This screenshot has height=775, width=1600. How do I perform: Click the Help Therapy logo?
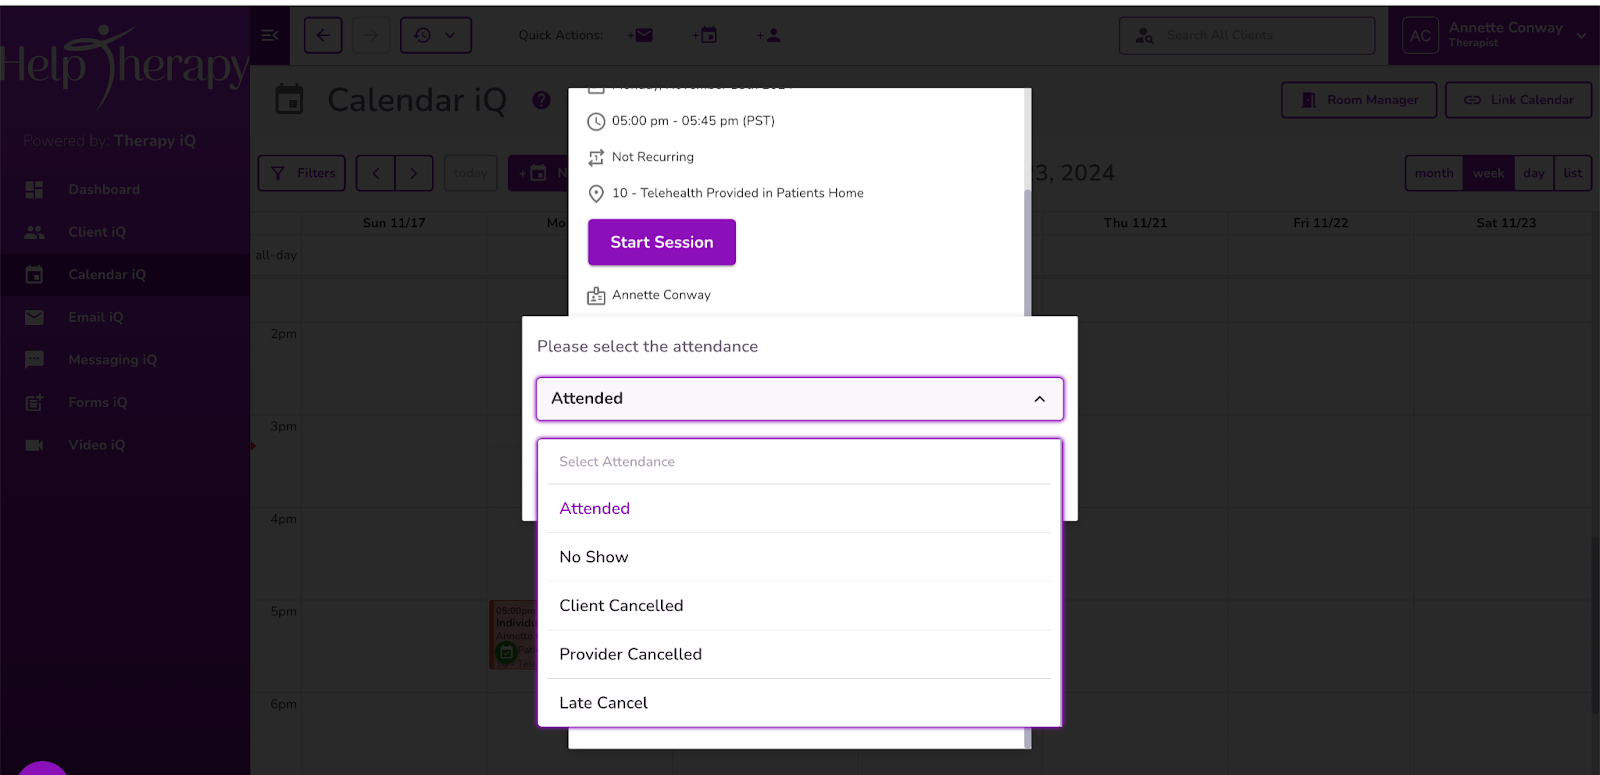coord(125,65)
